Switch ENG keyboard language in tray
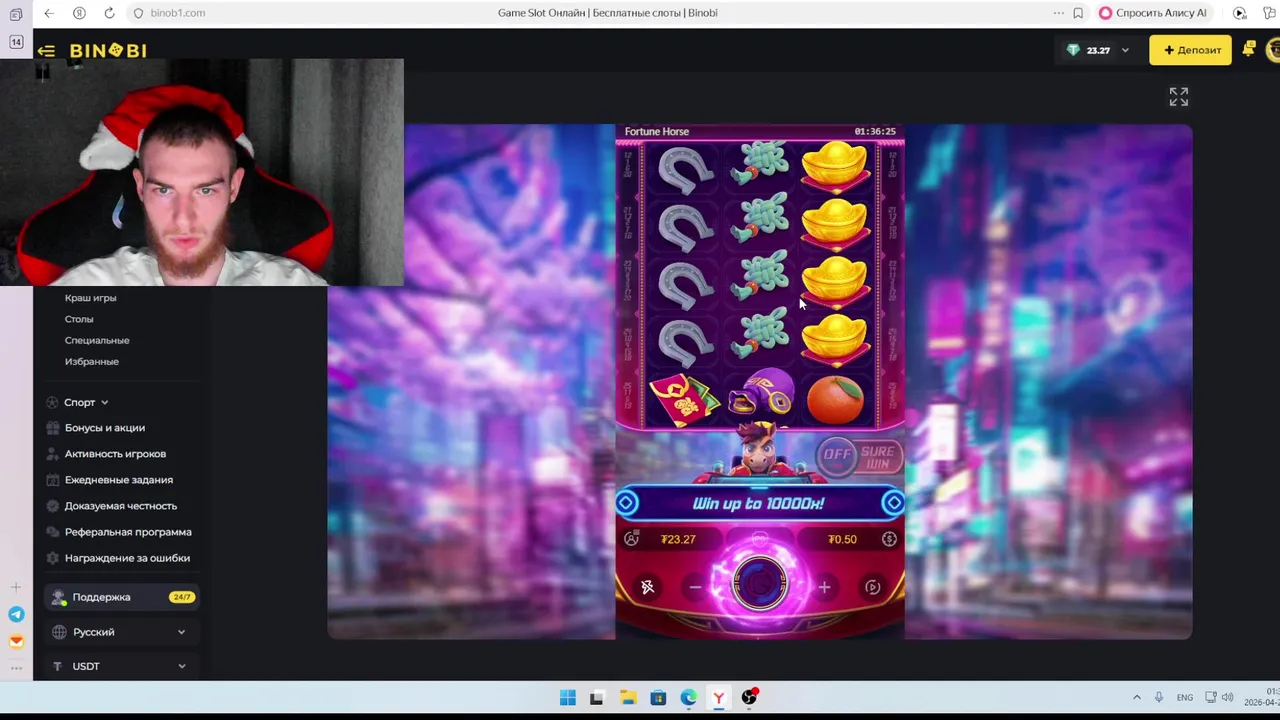Screen dimensions: 1280x720 [x=1185, y=697]
